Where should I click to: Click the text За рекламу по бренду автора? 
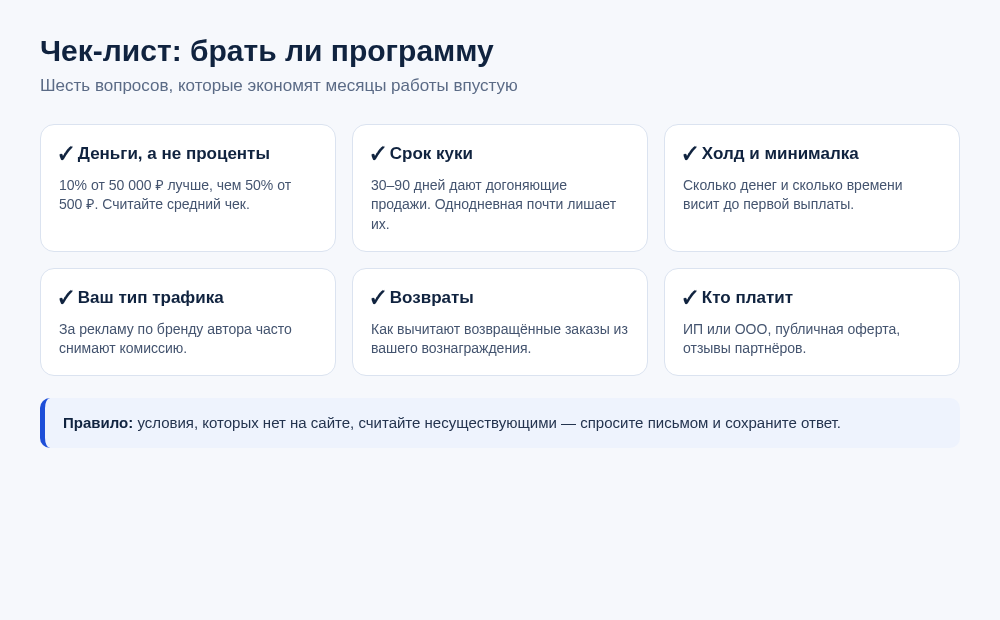point(175,339)
